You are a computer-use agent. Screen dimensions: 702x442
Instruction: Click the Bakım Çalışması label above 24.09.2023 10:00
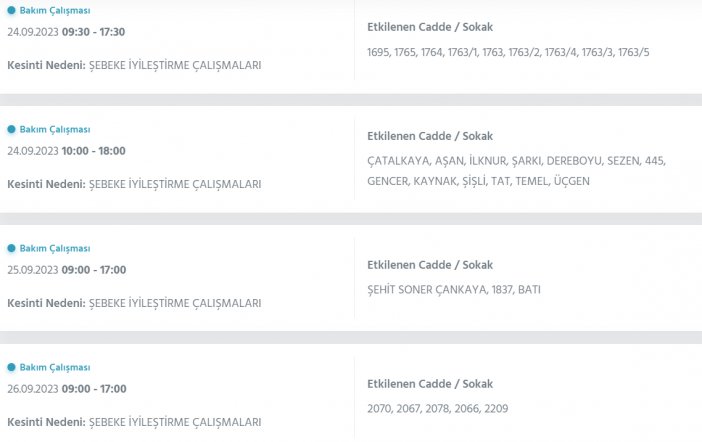point(55,130)
